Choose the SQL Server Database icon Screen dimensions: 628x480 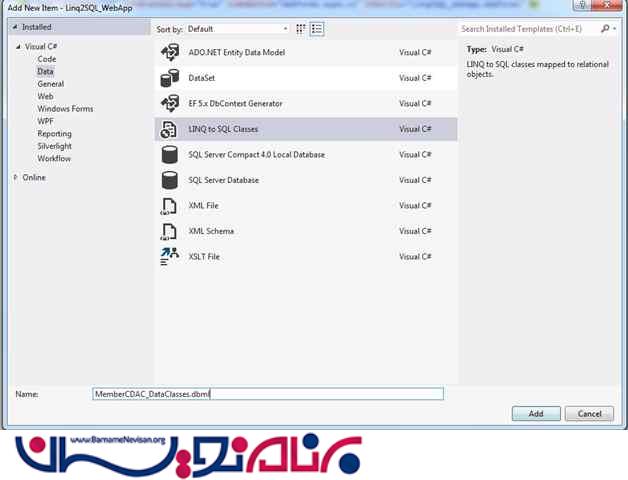coord(169,180)
